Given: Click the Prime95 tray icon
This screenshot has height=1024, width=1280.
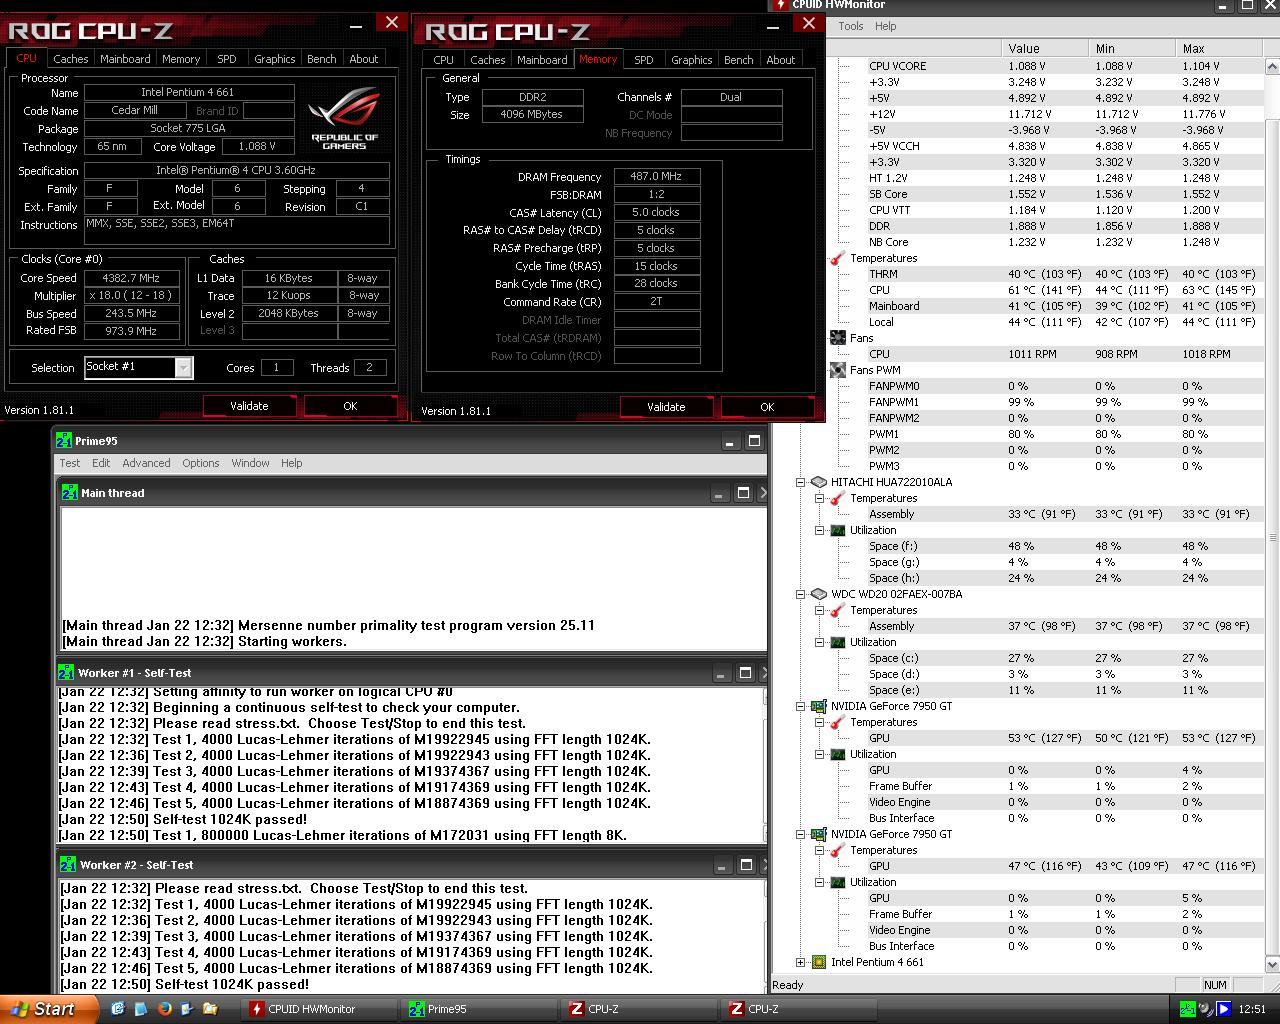Looking at the screenshot, I should 1187,1009.
